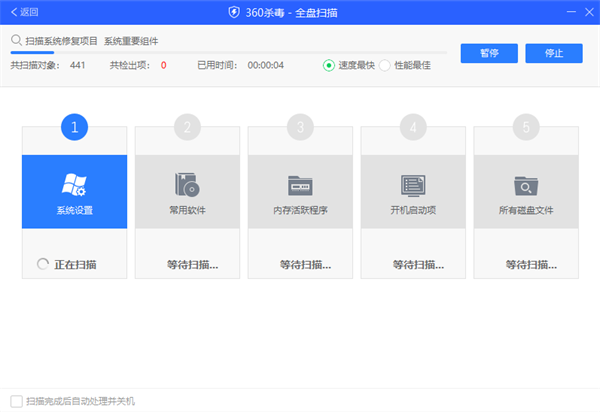600x412 pixels.
Task: Select the 速度最快 scan mode
Action: tap(329, 65)
